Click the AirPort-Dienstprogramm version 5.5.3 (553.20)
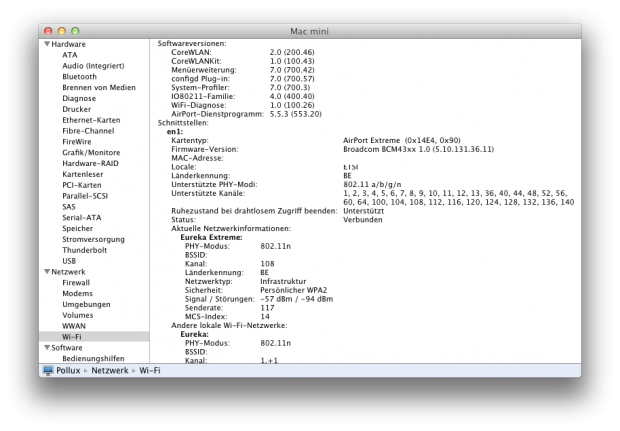 (296, 114)
